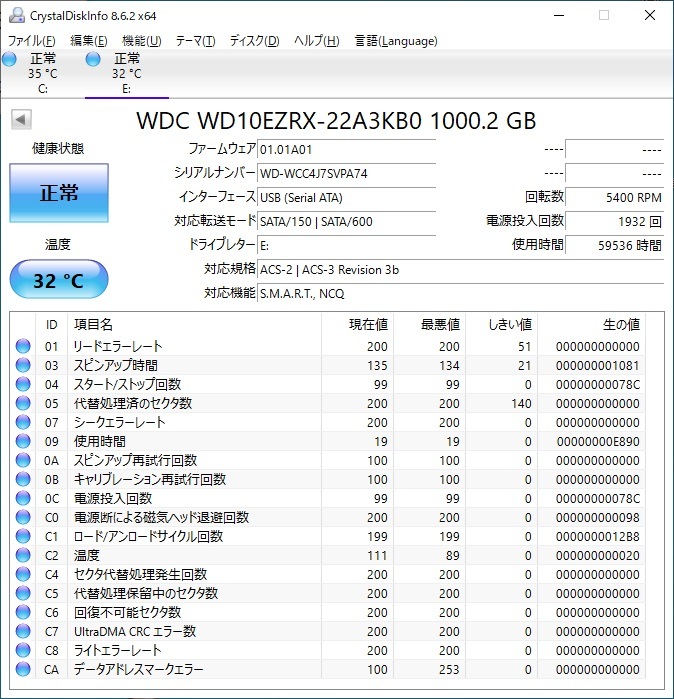The height and width of the screenshot is (699, 674).
Task: Click power on count value 1932 回
Action: pyautogui.click(x=614, y=222)
